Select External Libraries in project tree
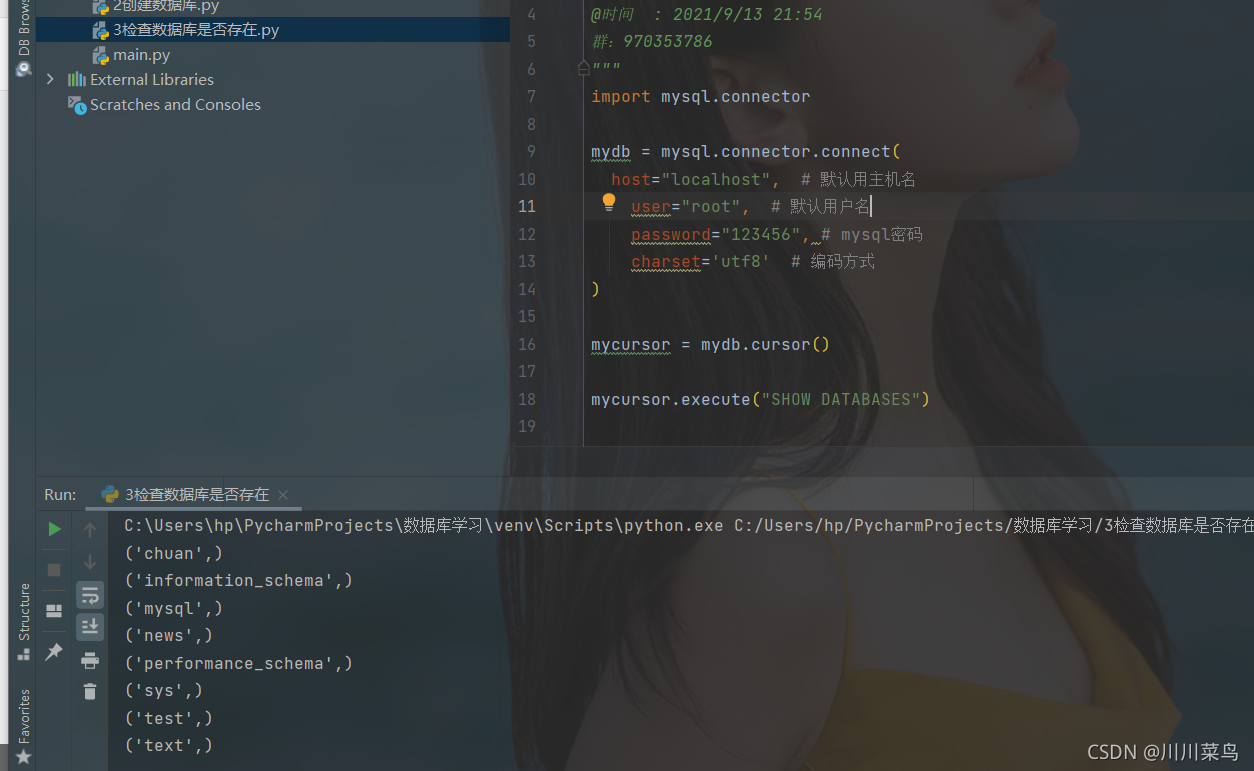1254x771 pixels. [151, 79]
